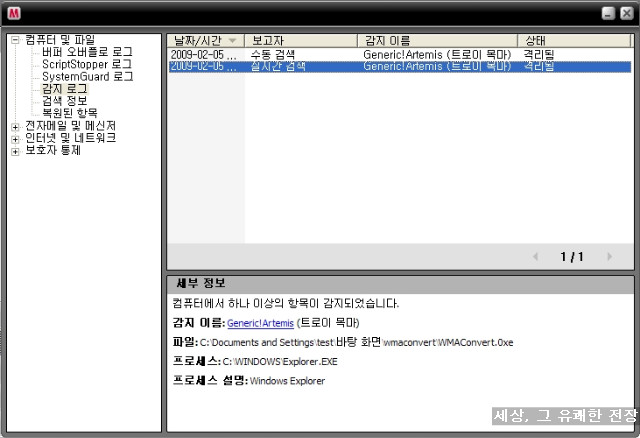Click 격리됨 status in 수동 검색 row
640x438 pixels.
point(538,54)
